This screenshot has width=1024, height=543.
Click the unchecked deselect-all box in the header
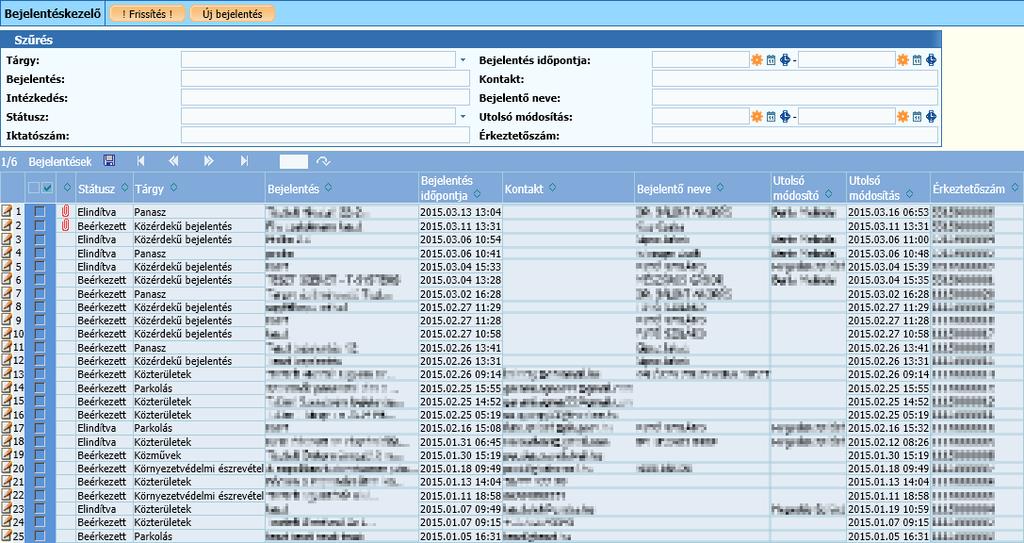[x=34, y=188]
